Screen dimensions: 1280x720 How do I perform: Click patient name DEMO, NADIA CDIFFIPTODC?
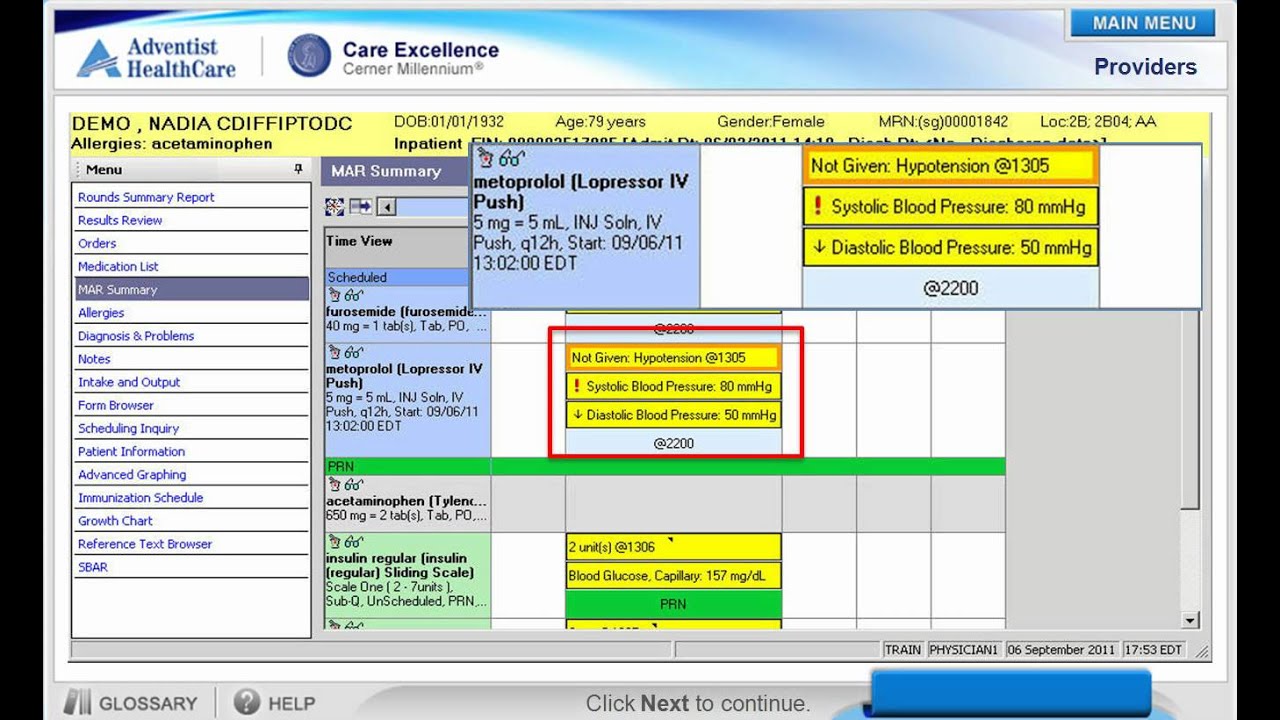(212, 124)
